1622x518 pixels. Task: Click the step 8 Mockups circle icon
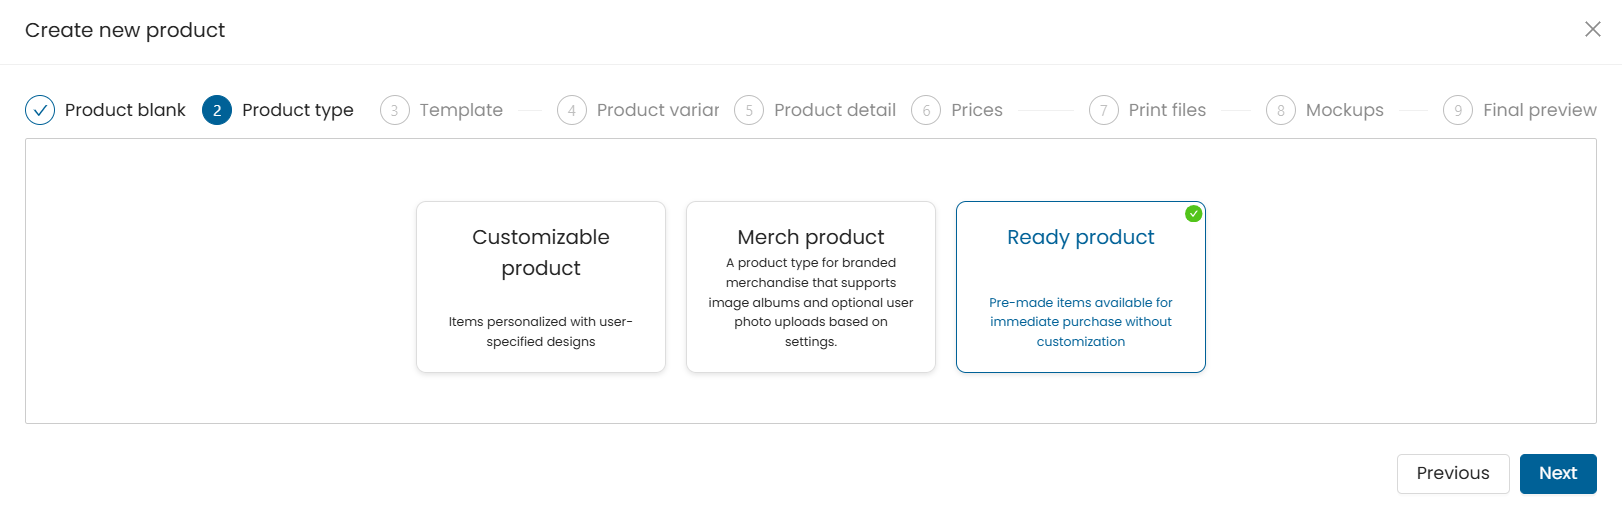click(x=1281, y=110)
